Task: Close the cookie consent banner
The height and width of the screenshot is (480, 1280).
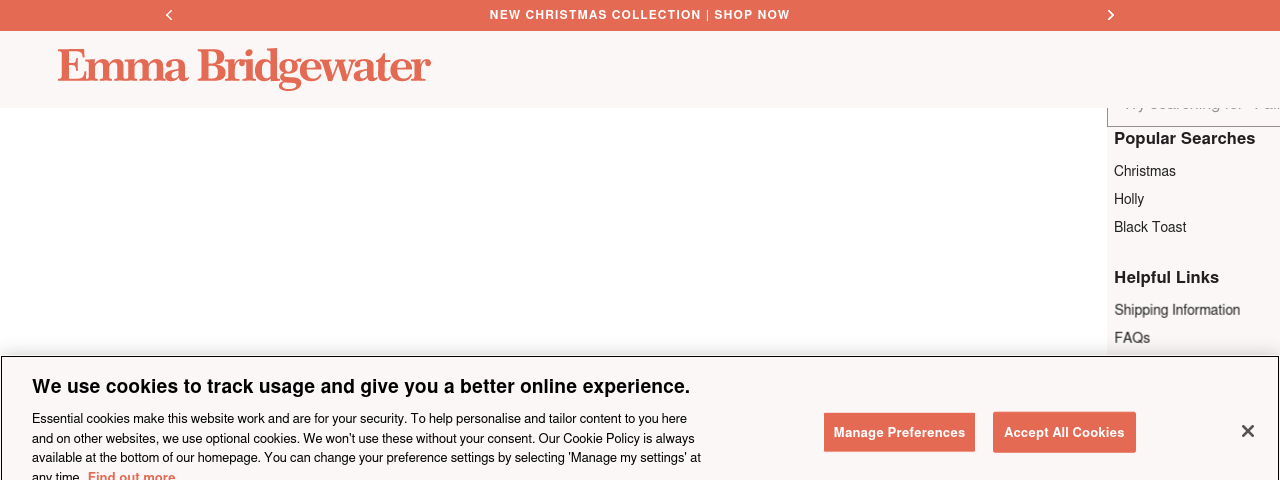Action: point(1247,431)
